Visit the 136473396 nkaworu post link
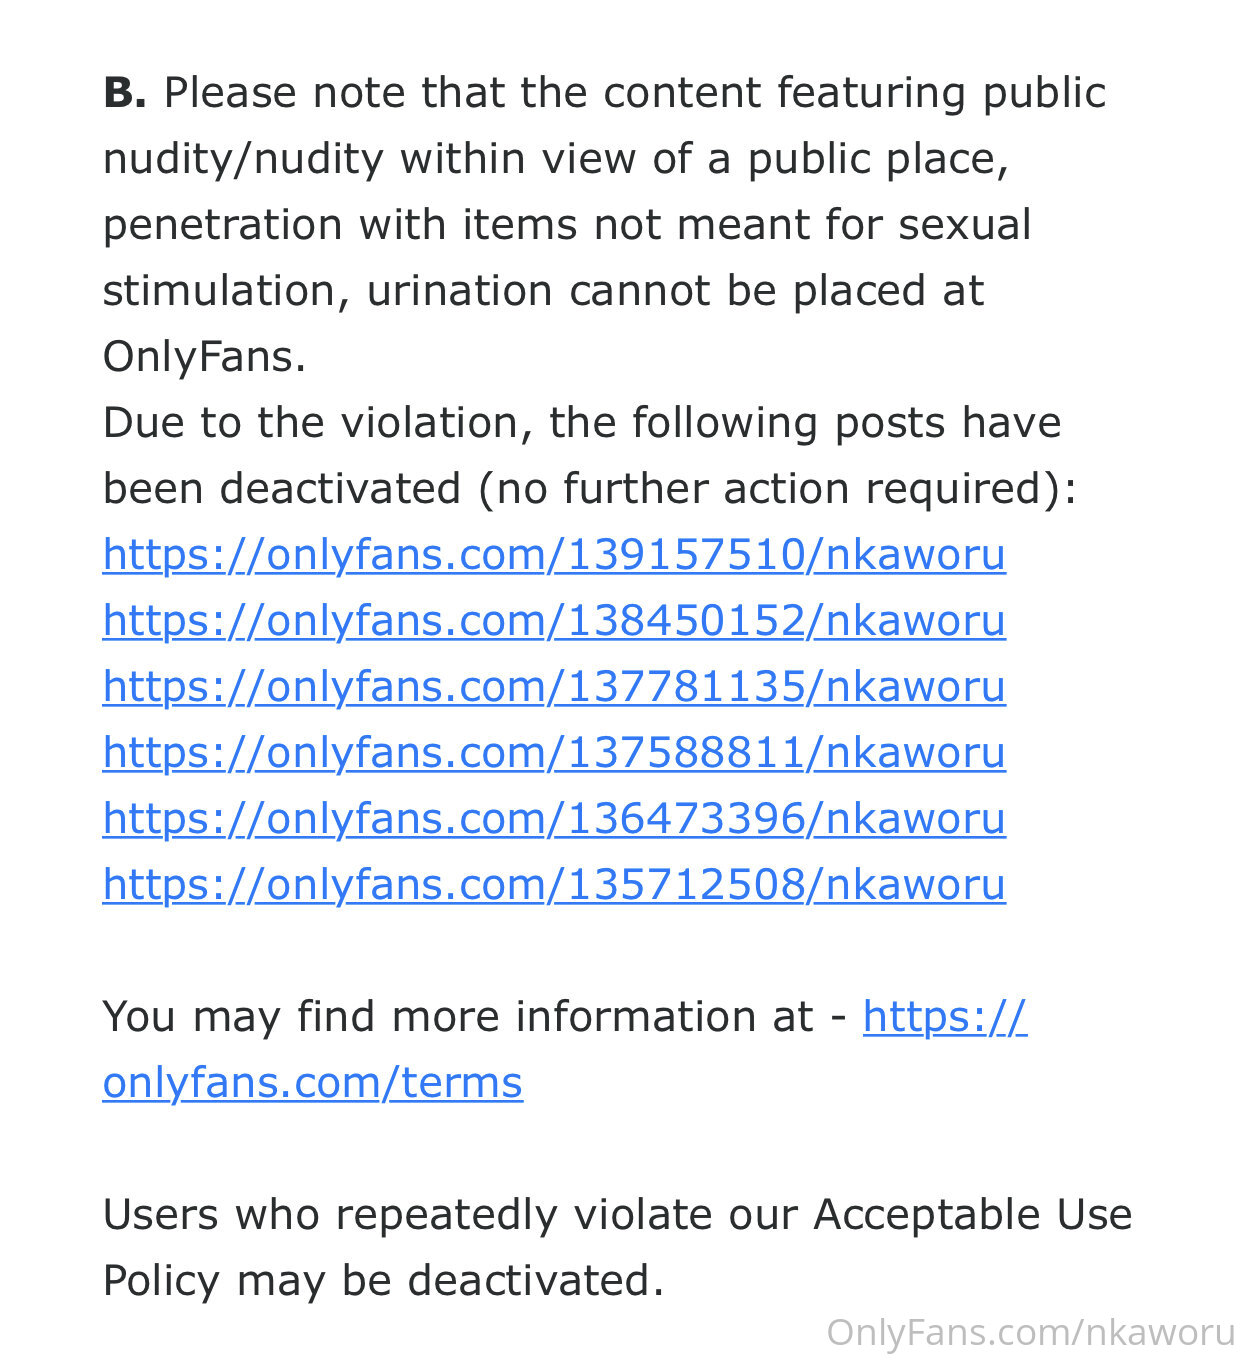1242x1360 pixels. (x=554, y=819)
